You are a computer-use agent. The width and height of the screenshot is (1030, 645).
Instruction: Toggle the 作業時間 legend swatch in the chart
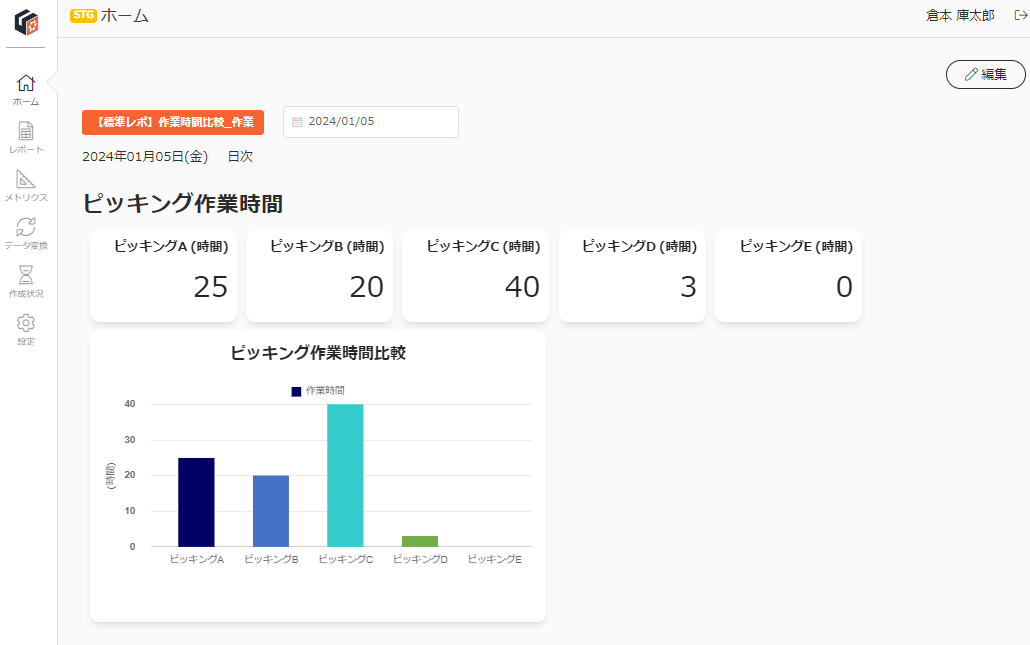click(x=296, y=391)
